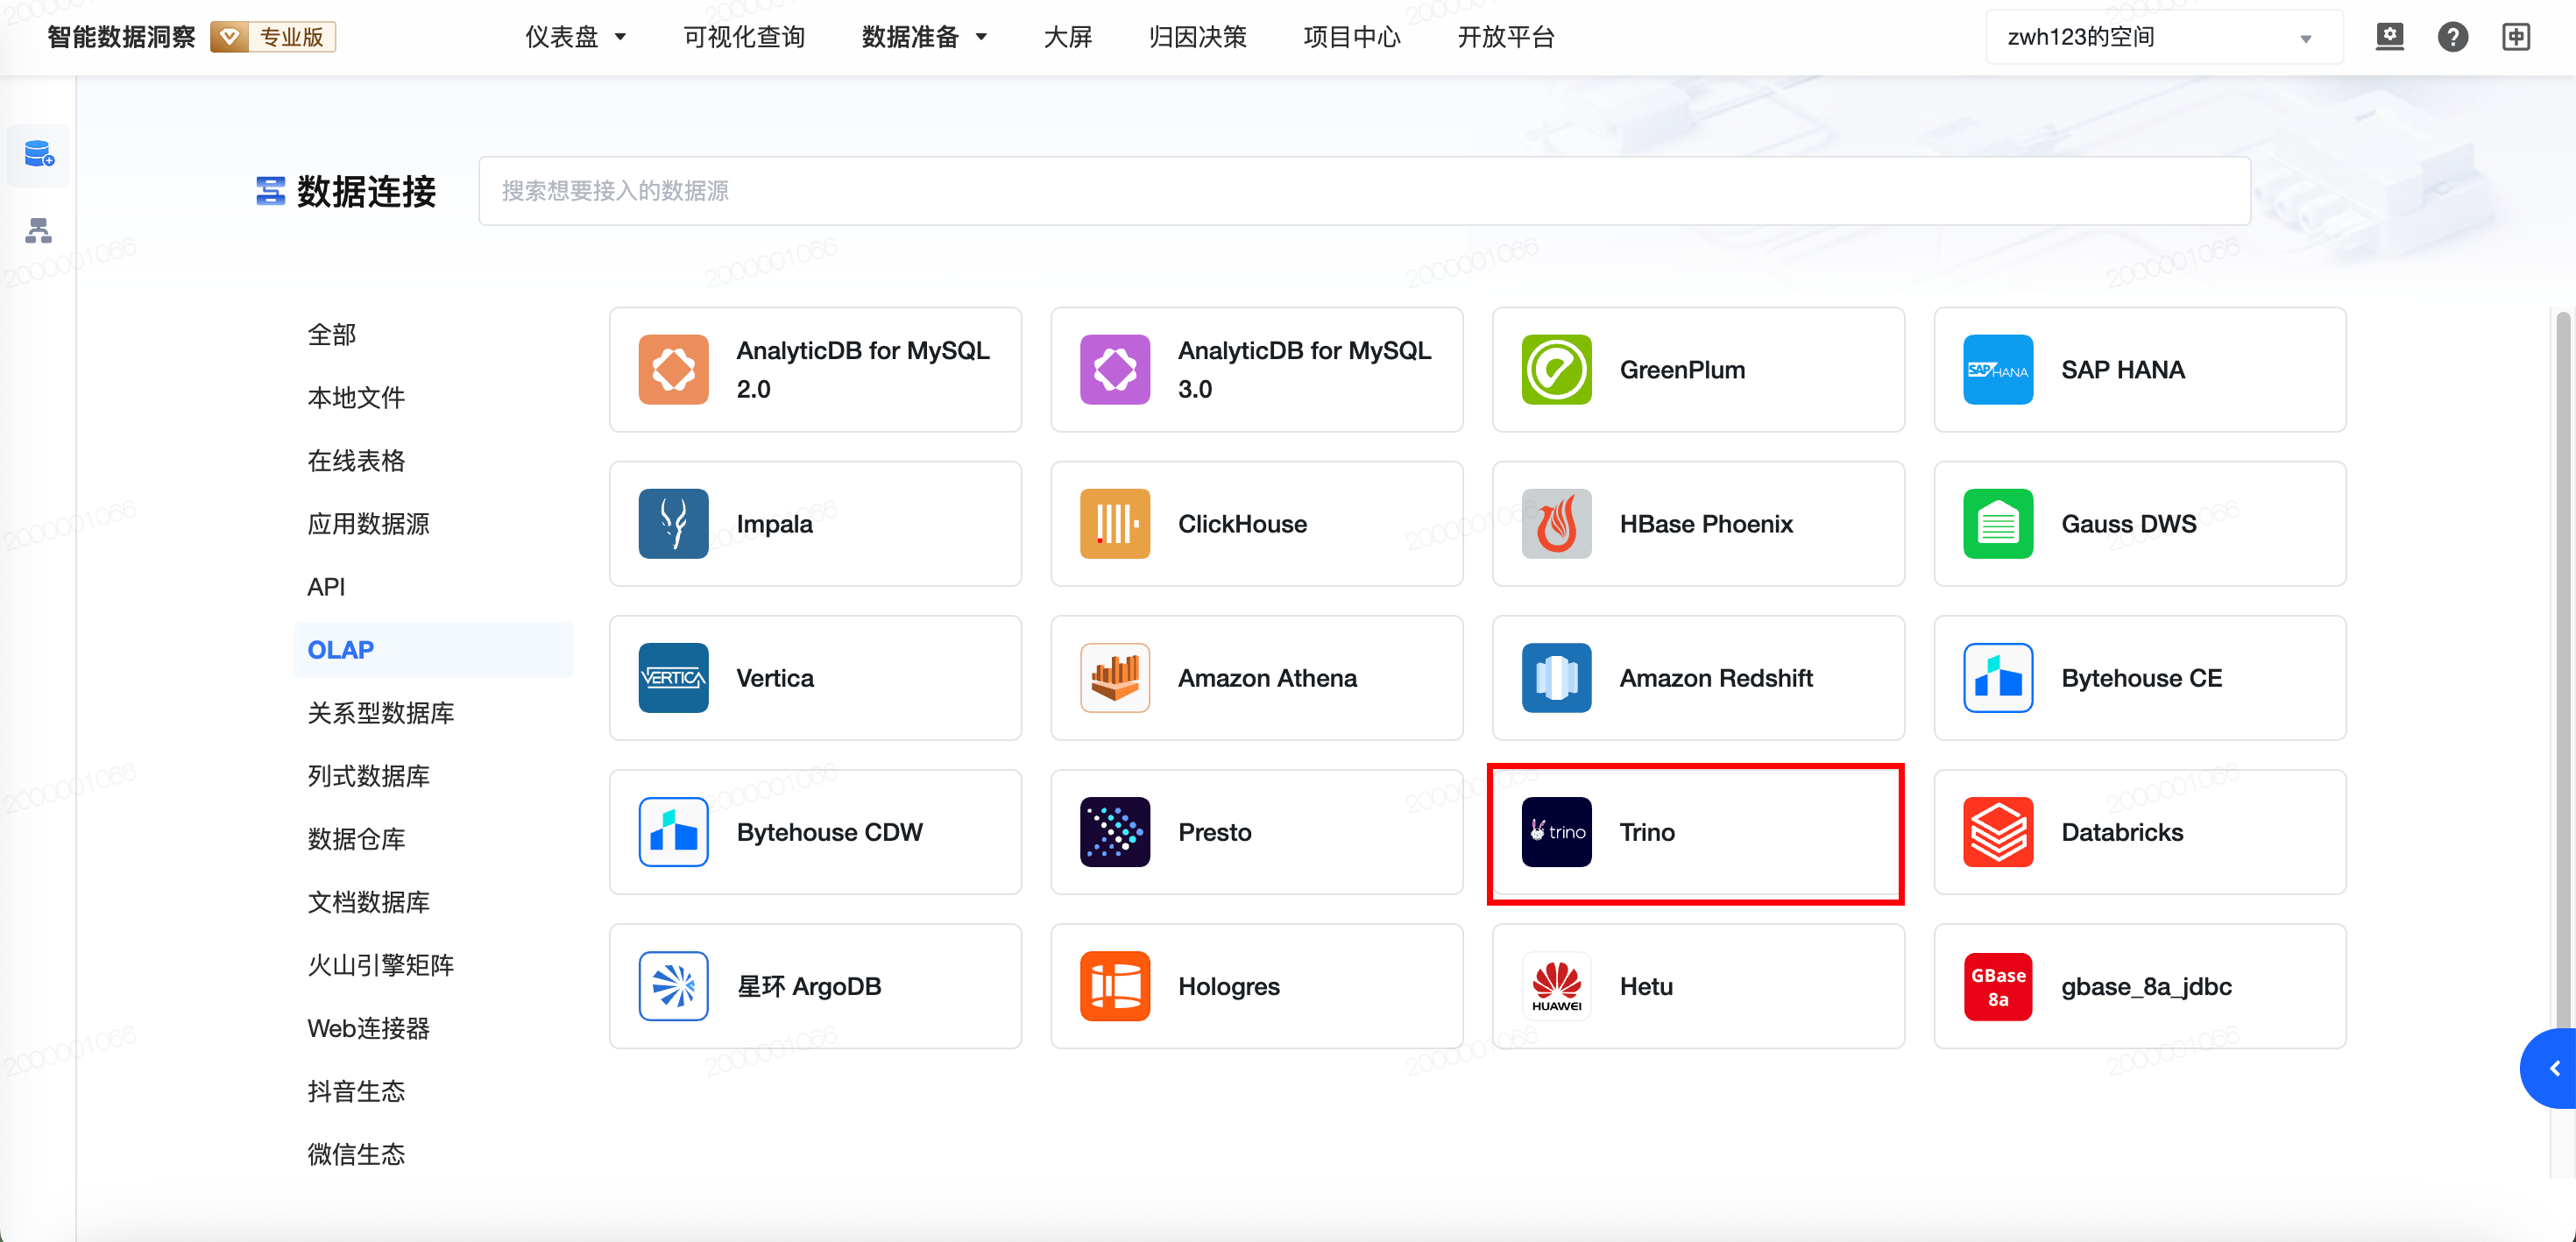Open the zwh123的空间 workspace selector

2163,37
